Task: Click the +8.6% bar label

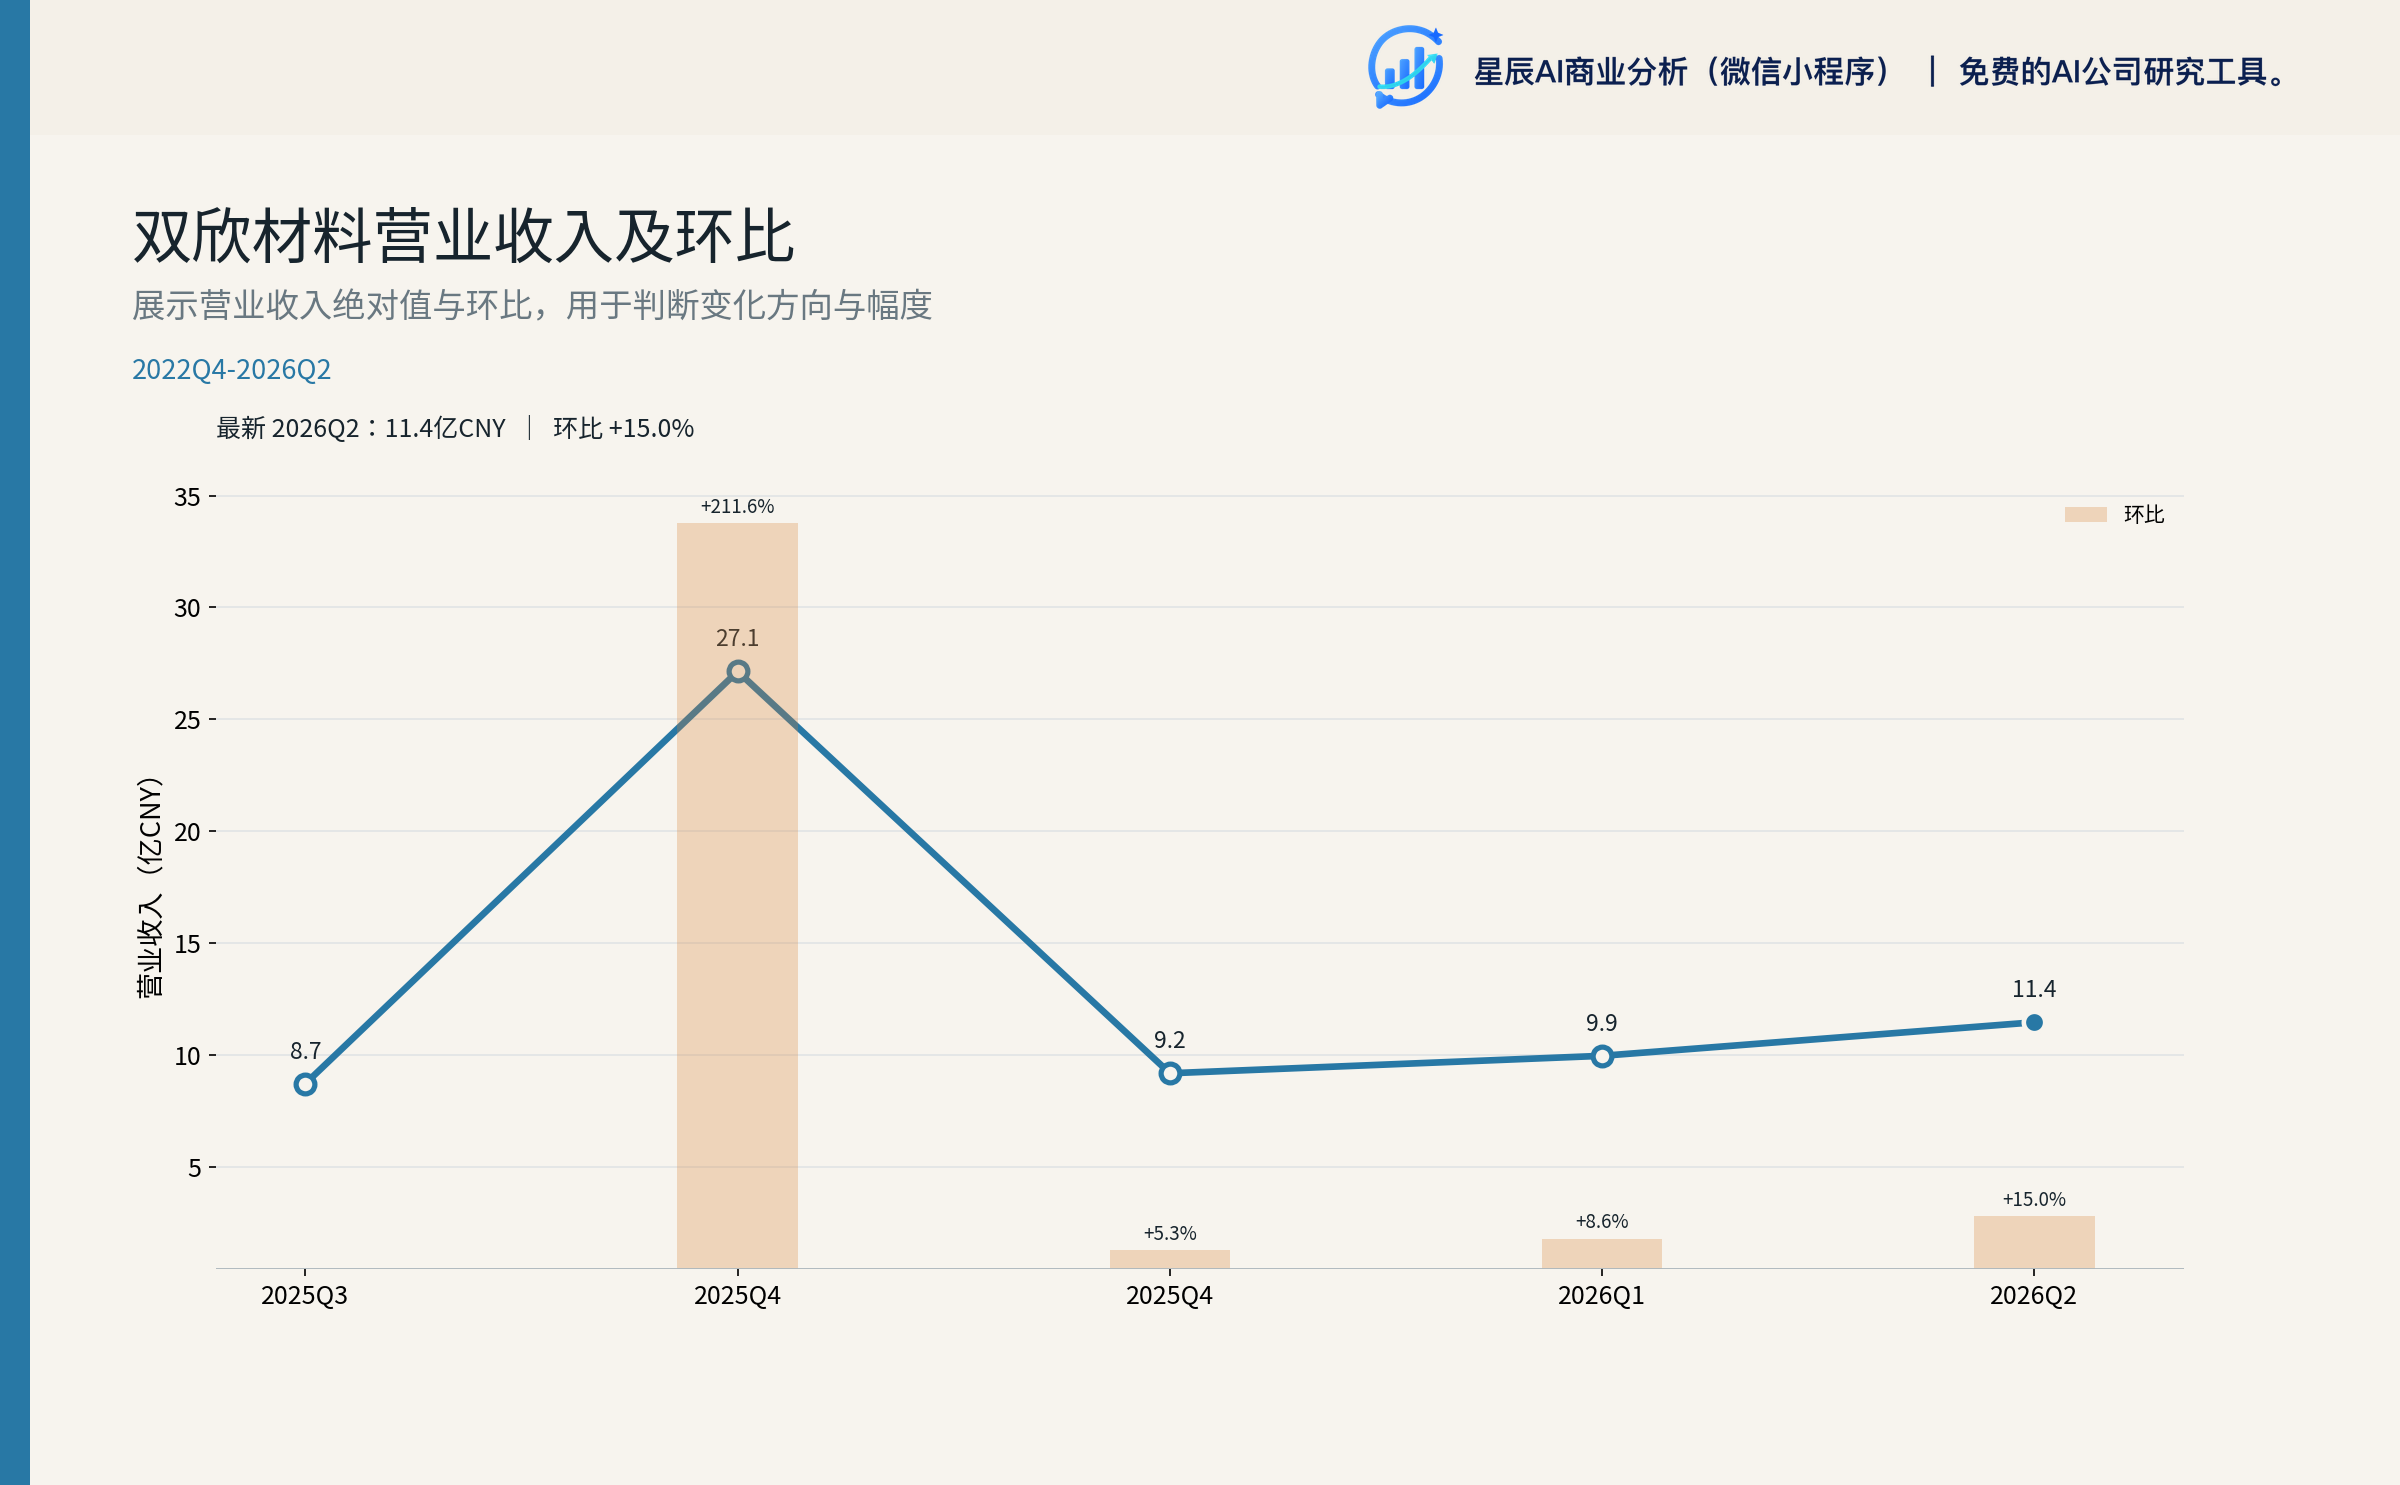Action: pos(1602,1221)
